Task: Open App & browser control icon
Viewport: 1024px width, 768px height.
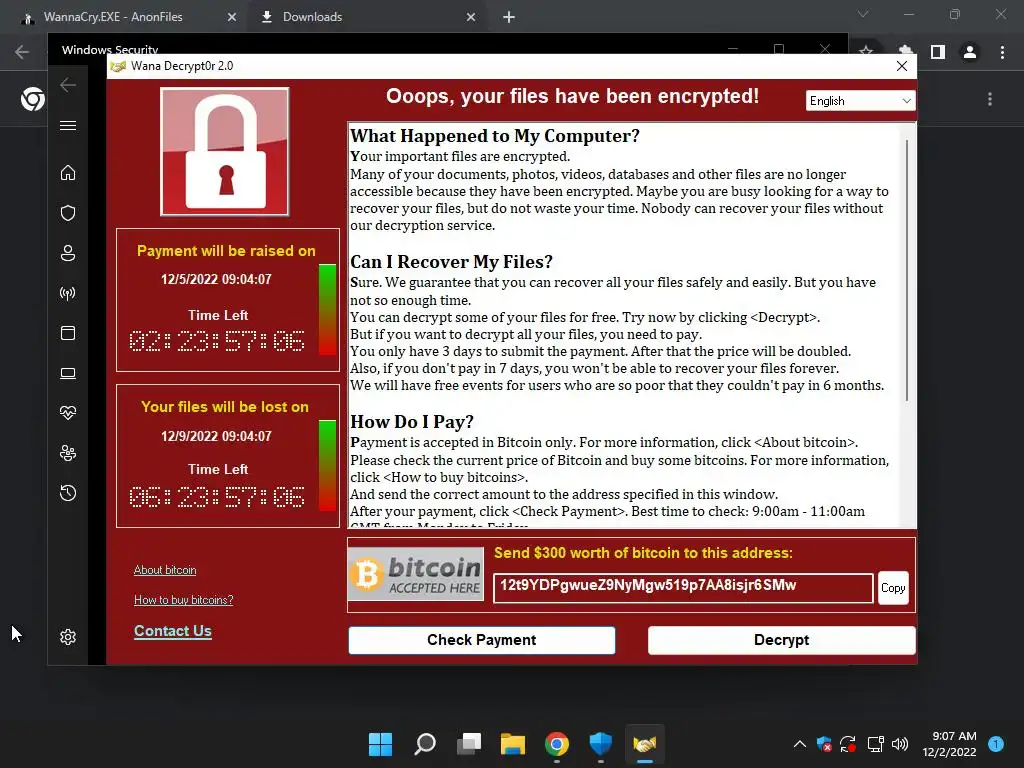Action: tap(68, 333)
